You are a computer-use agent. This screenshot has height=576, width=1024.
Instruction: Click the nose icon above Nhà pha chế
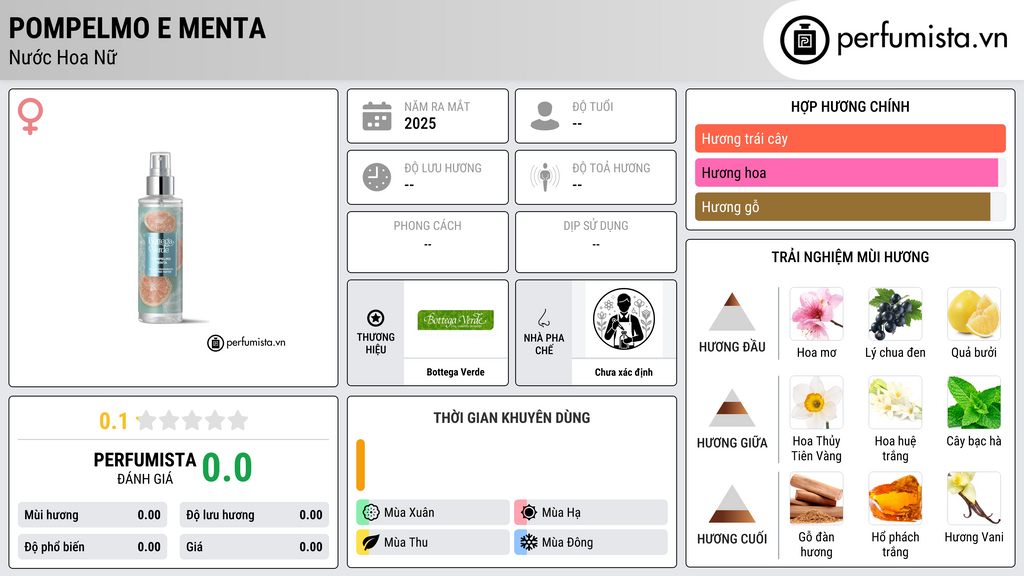[x=543, y=318]
